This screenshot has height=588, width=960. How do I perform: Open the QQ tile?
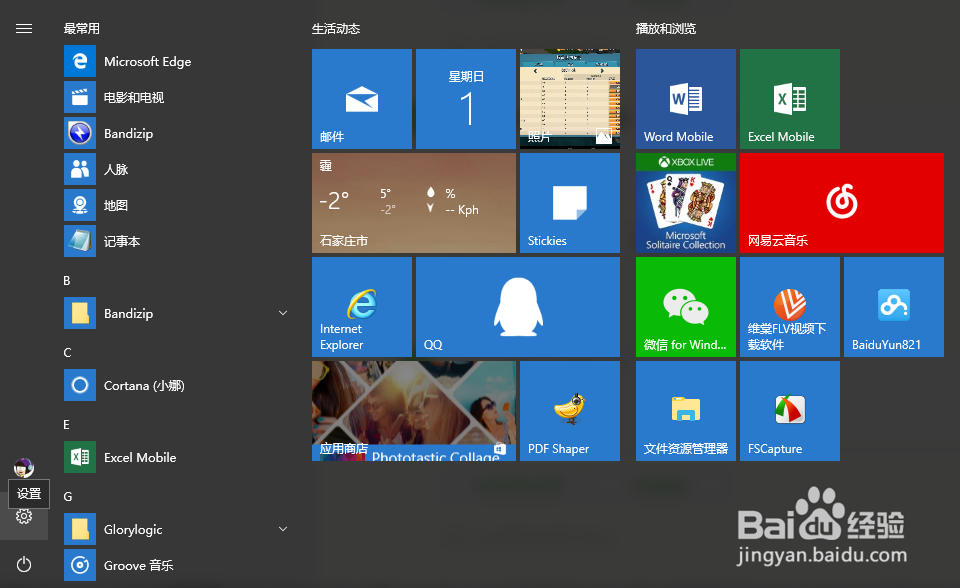pyautogui.click(x=517, y=306)
